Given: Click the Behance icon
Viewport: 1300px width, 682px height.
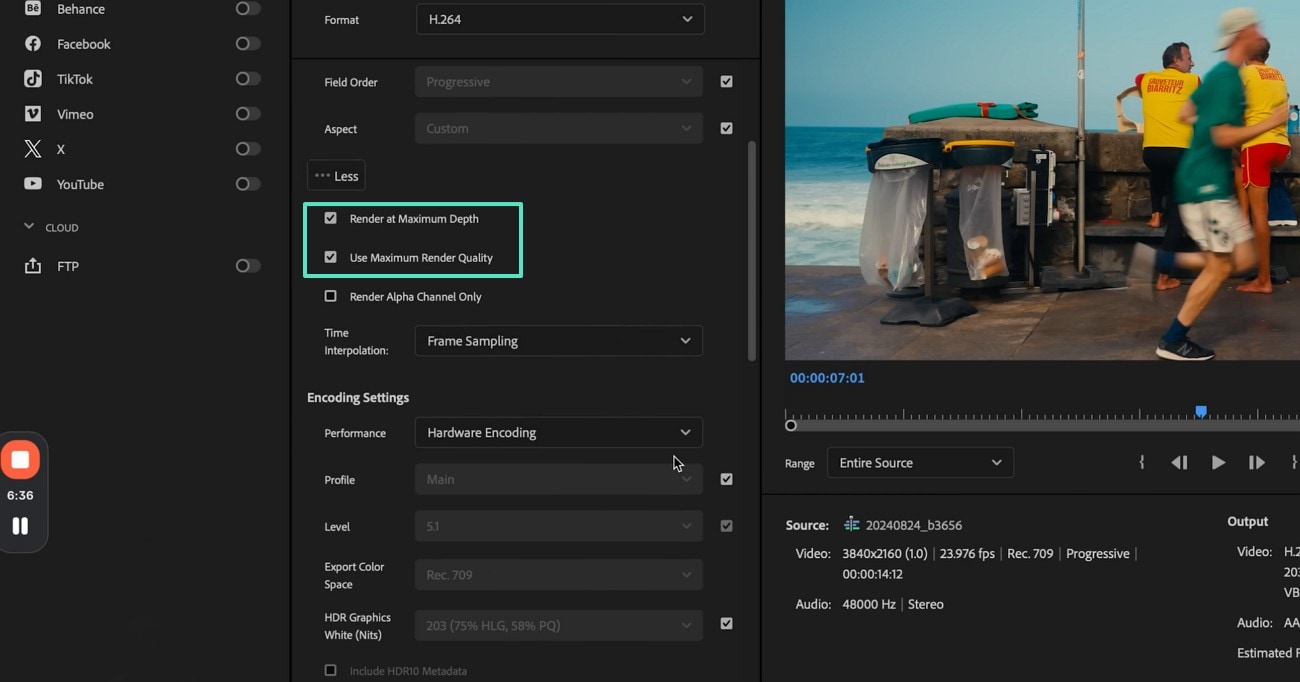Looking at the screenshot, I should click(x=33, y=9).
